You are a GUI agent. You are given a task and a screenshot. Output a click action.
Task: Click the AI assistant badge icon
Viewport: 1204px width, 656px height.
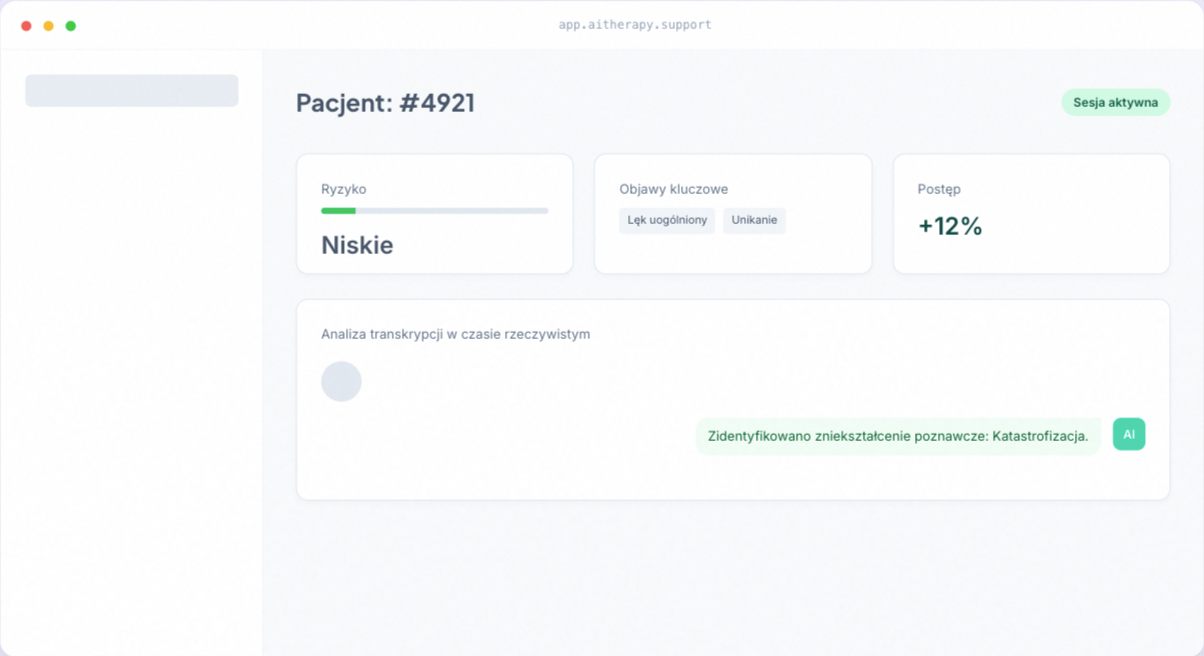(1128, 434)
